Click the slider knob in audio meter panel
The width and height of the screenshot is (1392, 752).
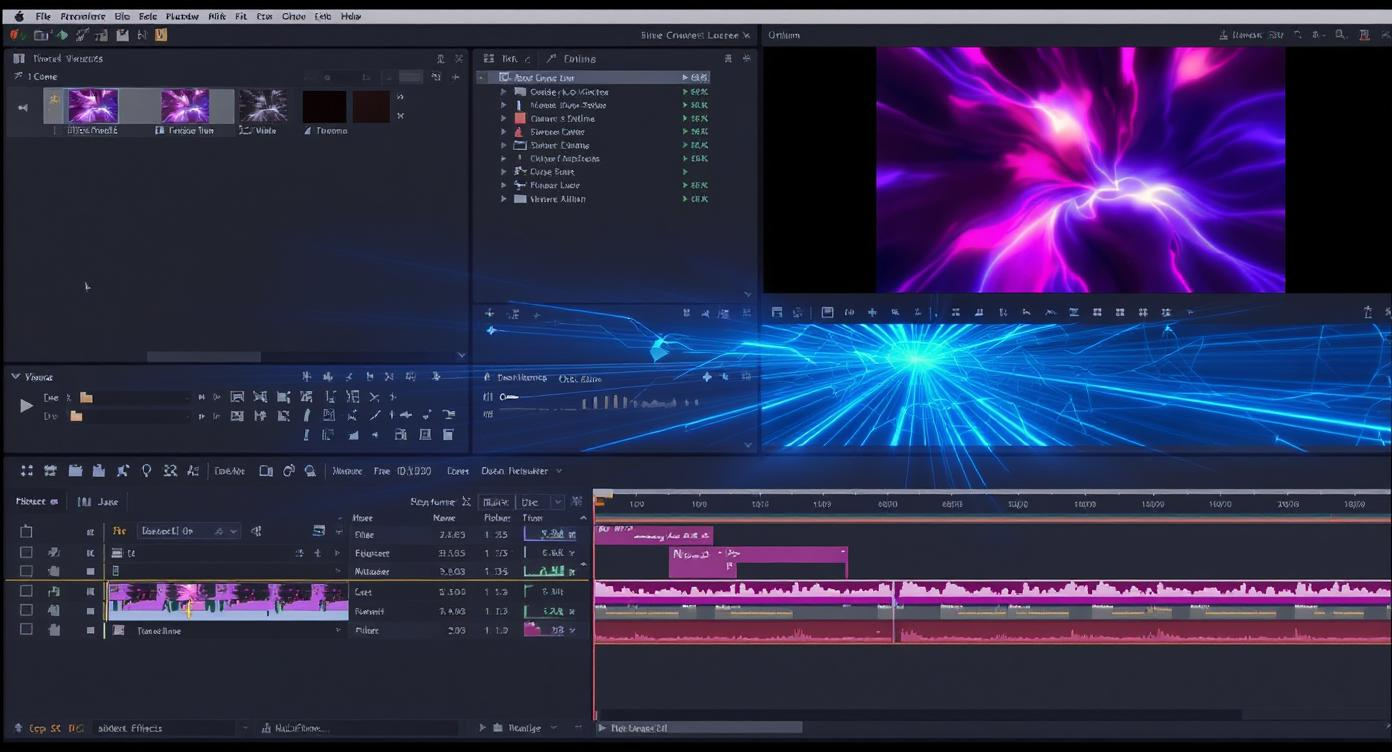click(x=504, y=397)
